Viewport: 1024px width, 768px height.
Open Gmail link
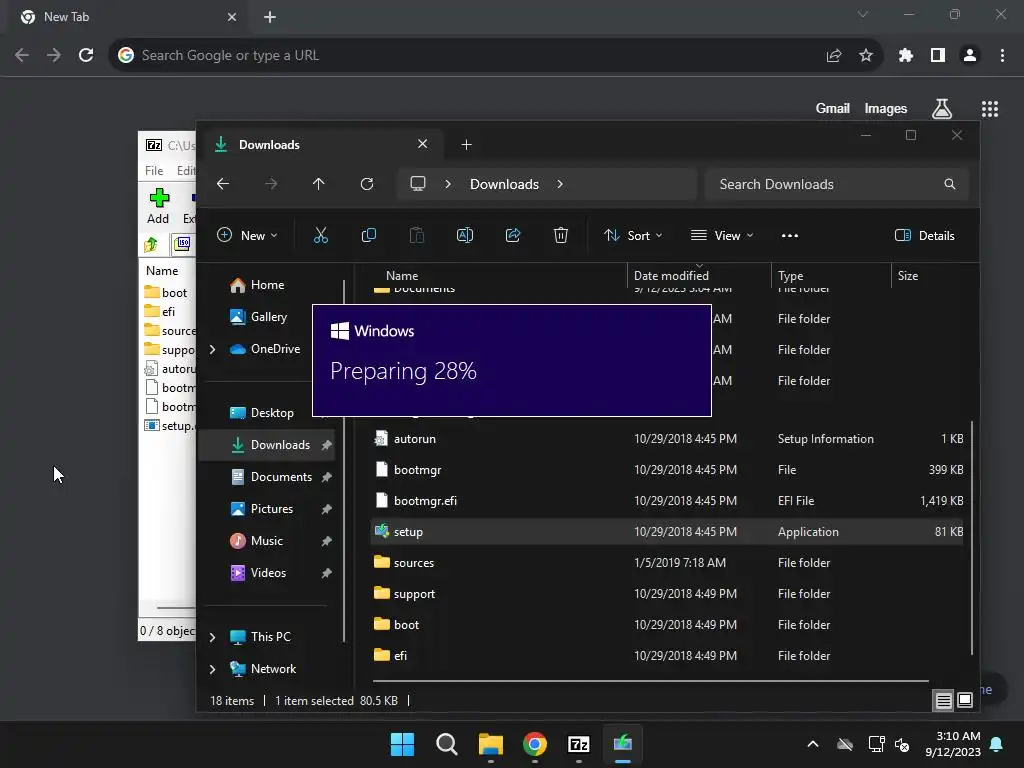(833, 108)
